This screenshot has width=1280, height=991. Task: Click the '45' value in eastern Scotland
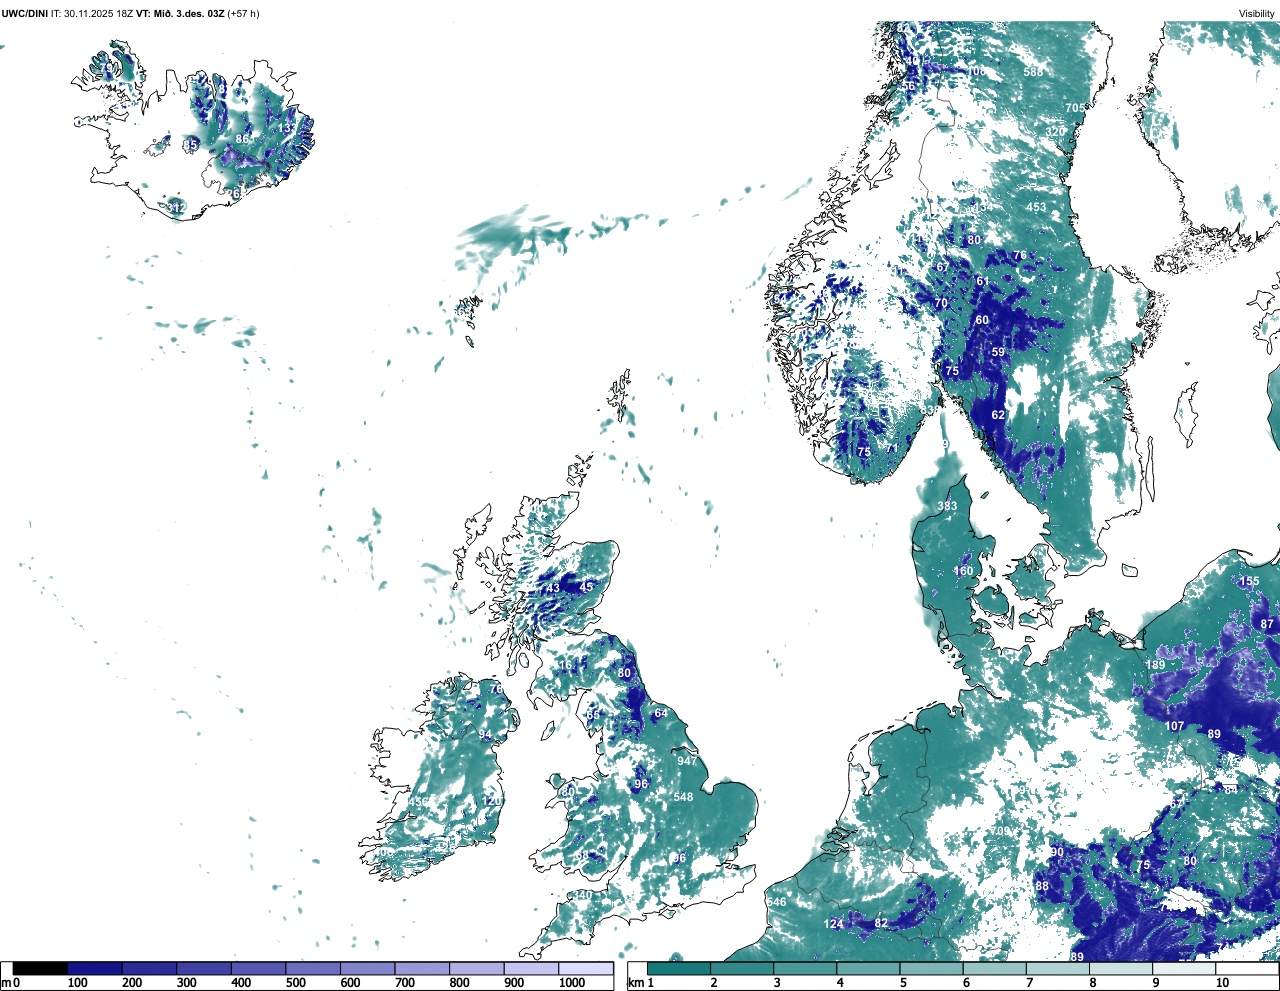[x=586, y=587]
